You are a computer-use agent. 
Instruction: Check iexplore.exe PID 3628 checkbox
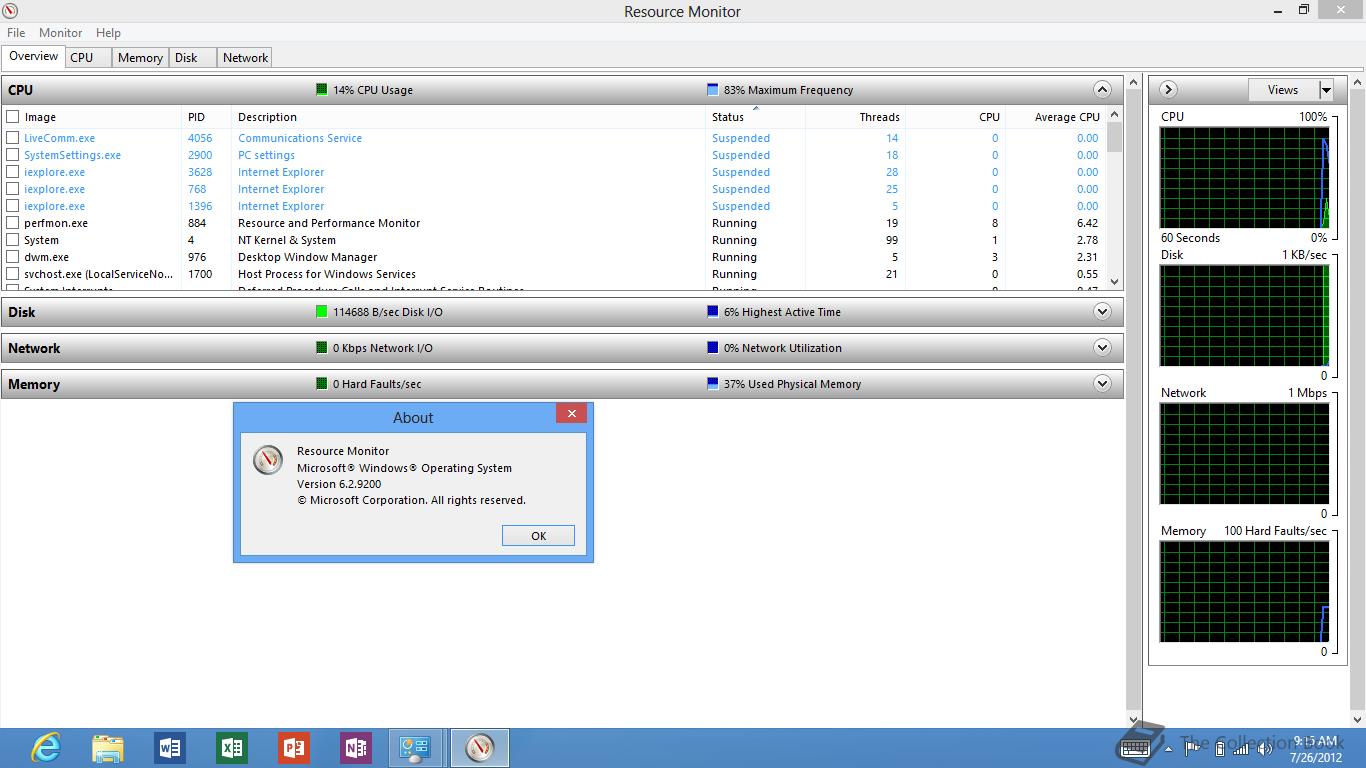coord(13,172)
